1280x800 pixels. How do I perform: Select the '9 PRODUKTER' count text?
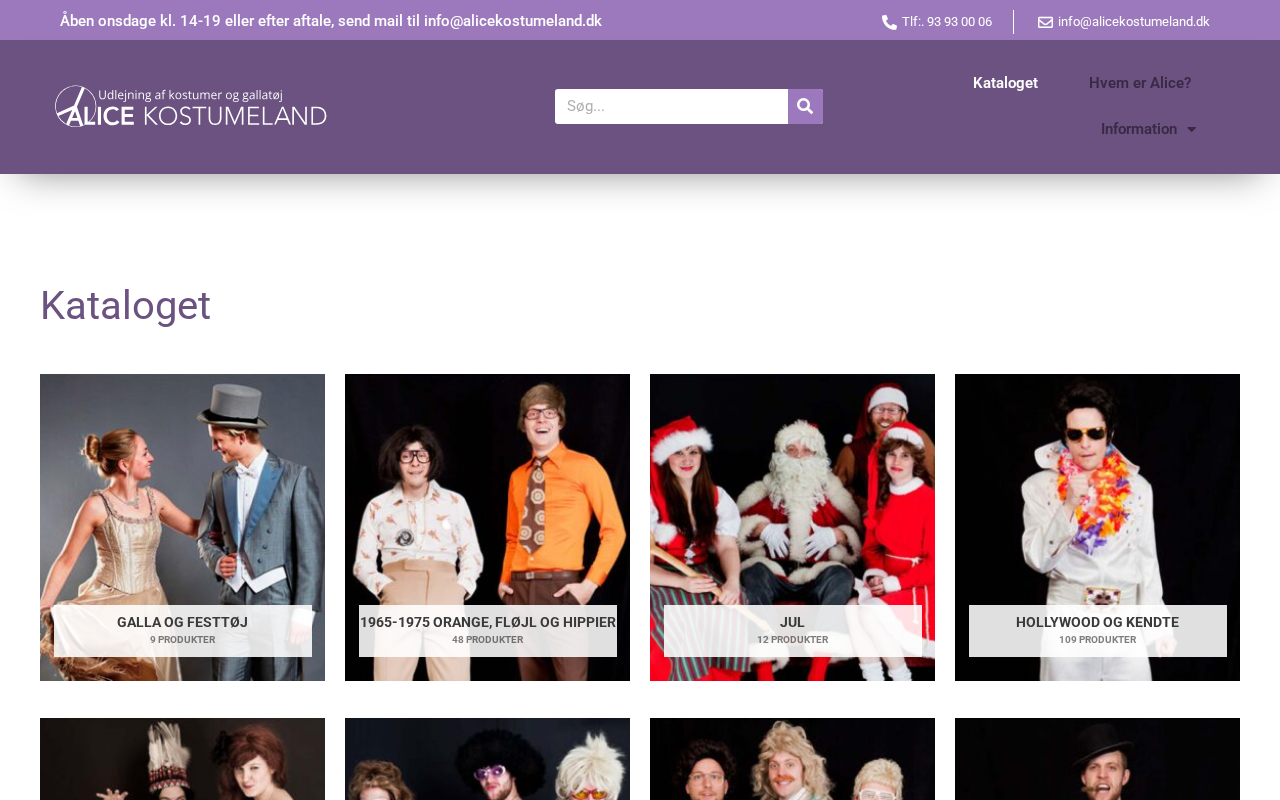(182, 640)
